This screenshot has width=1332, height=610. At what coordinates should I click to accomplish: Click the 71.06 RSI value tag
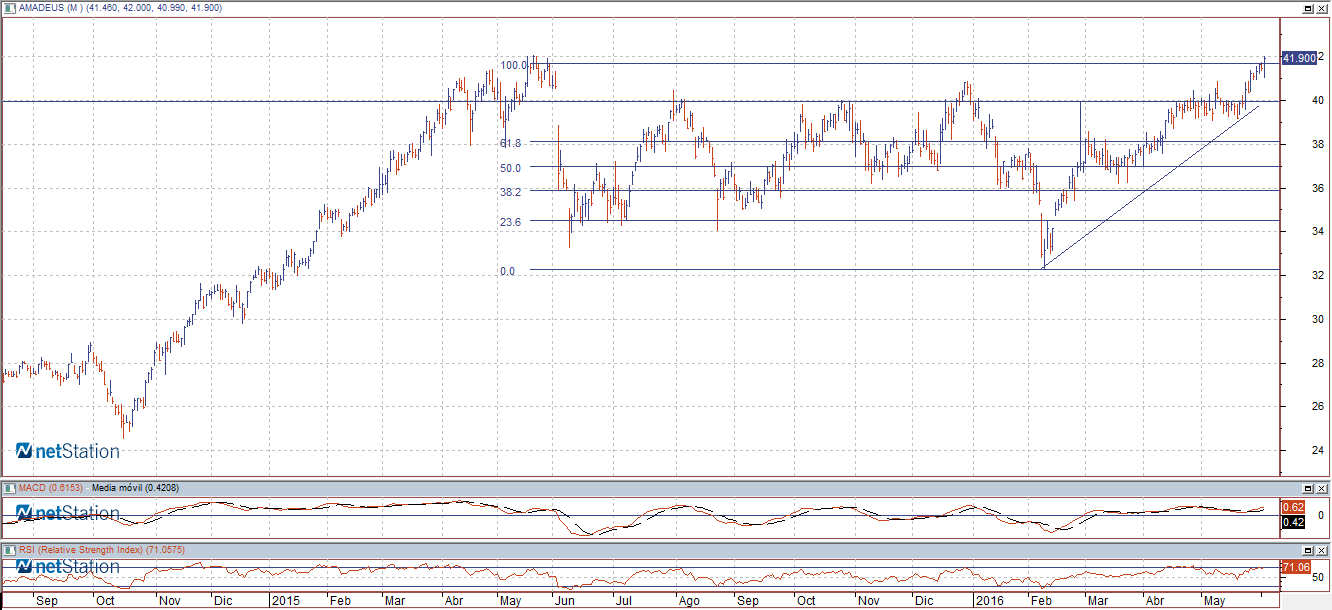click(x=1296, y=567)
